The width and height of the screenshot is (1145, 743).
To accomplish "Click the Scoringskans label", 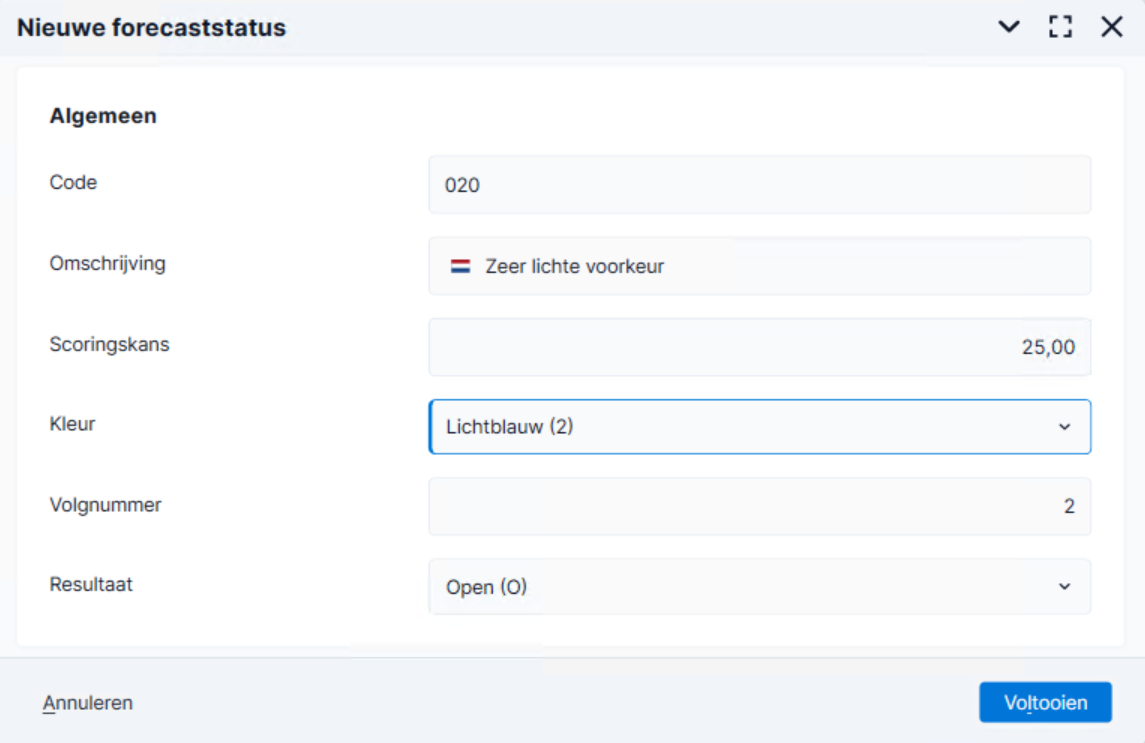I will [110, 344].
